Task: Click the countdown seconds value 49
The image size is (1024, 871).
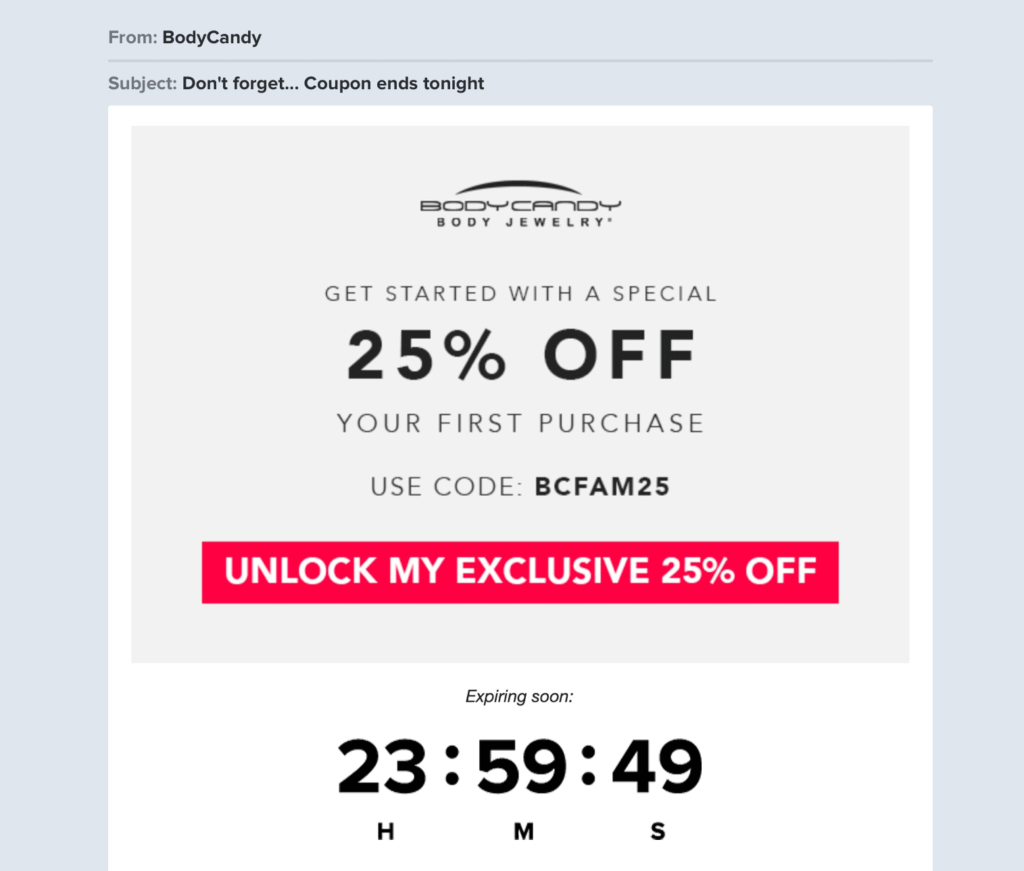Action: pos(657,768)
